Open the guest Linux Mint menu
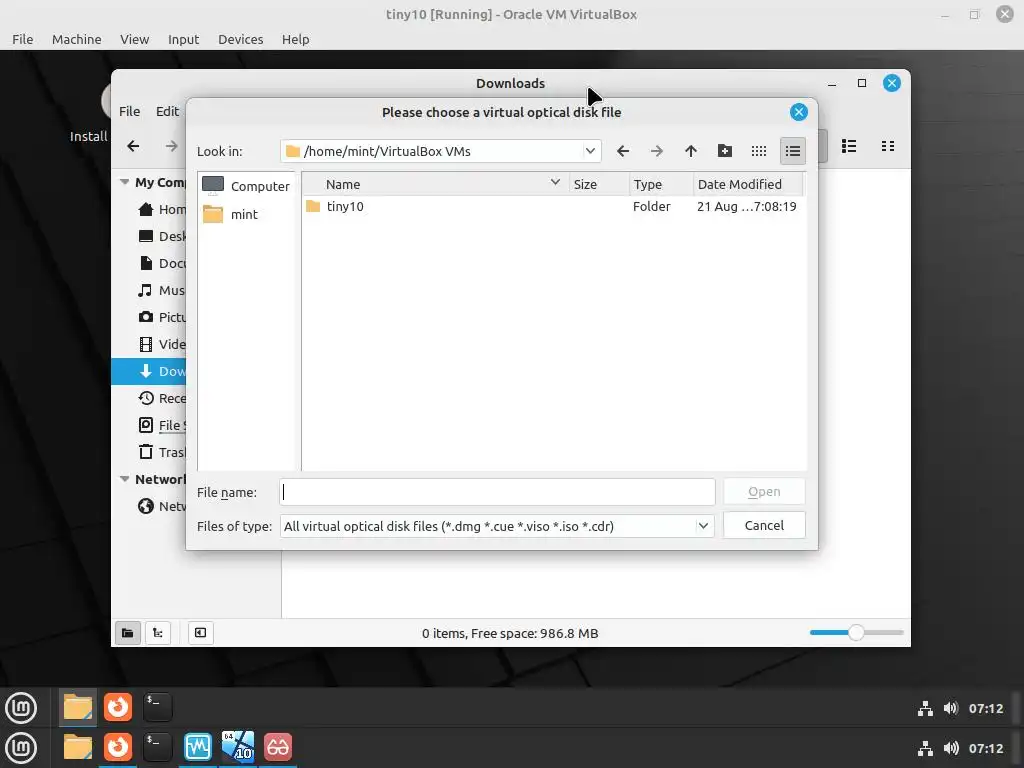Image resolution: width=1024 pixels, height=768 pixels. coord(21,708)
